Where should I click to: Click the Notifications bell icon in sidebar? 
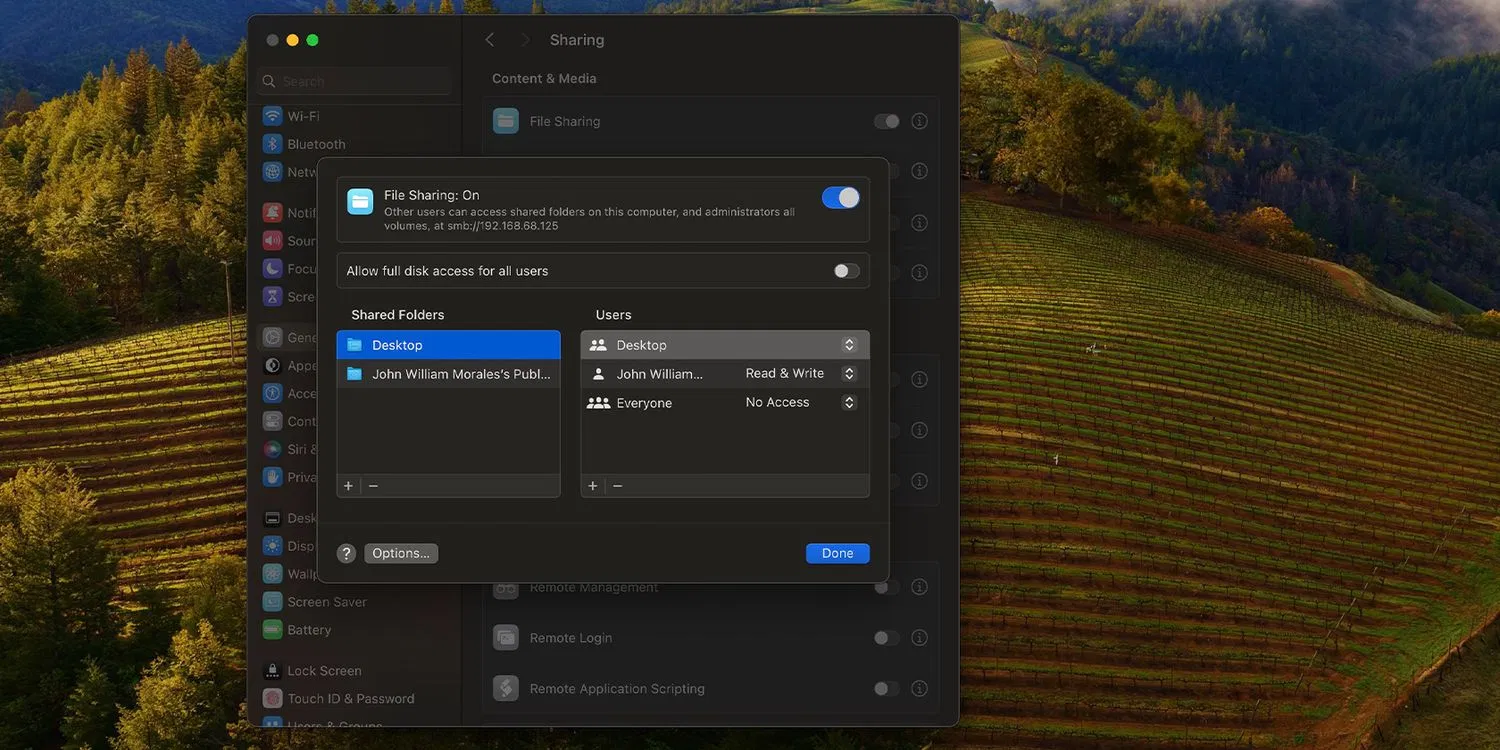[272, 212]
